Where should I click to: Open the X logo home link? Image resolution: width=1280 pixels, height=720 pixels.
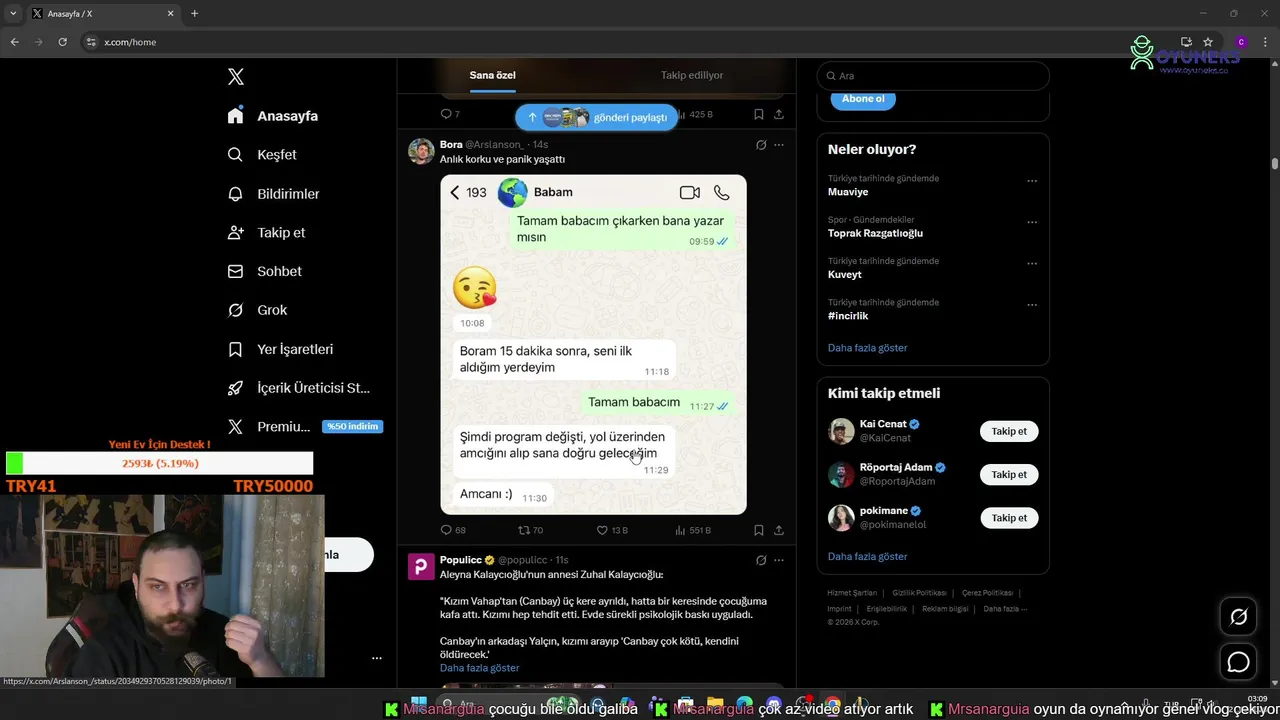point(235,77)
